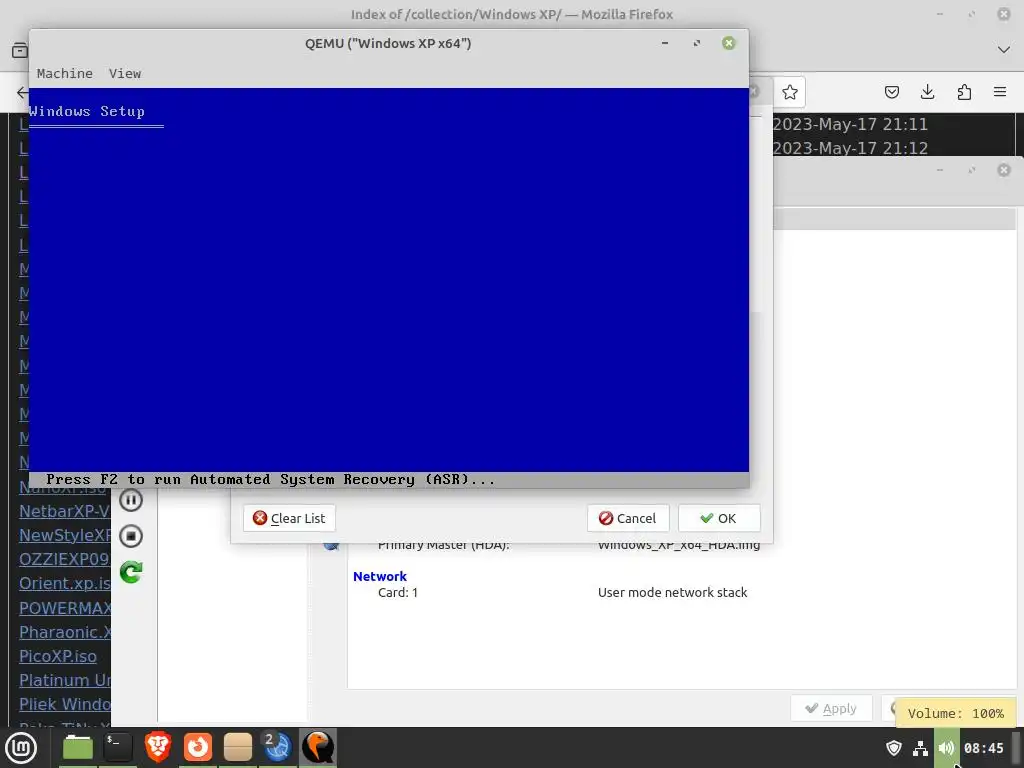The image size is (1024, 768).
Task: Click the Firefox sidebar tab icon at left
Action: pyautogui.click(x=20, y=50)
